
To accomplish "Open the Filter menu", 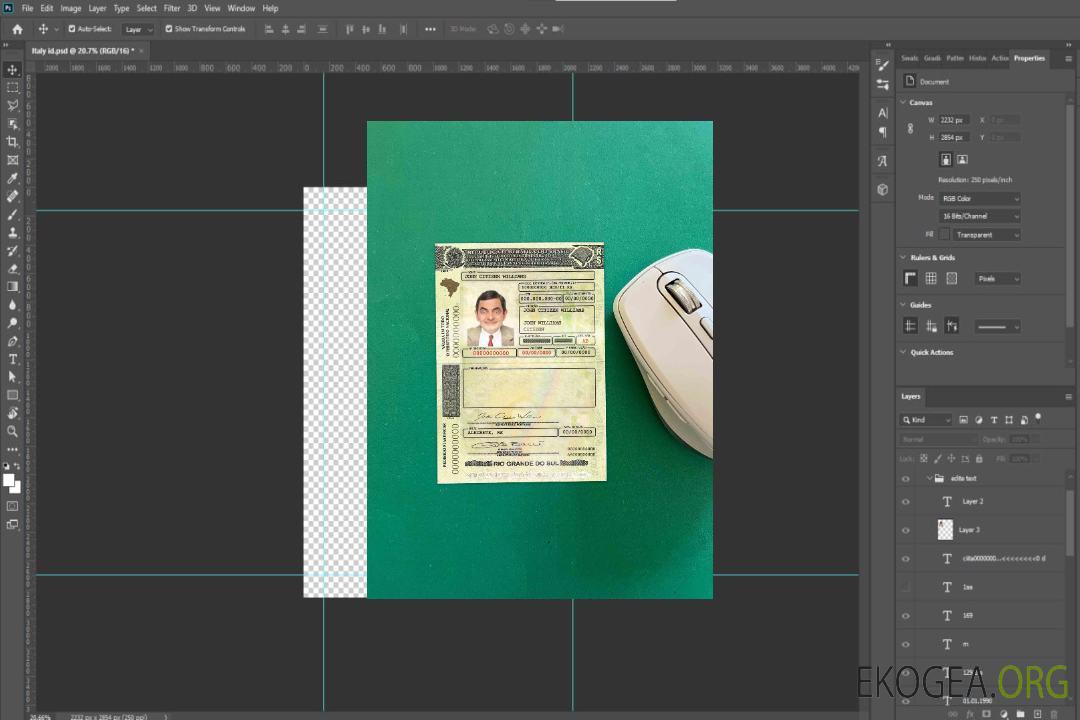I will [x=172, y=8].
